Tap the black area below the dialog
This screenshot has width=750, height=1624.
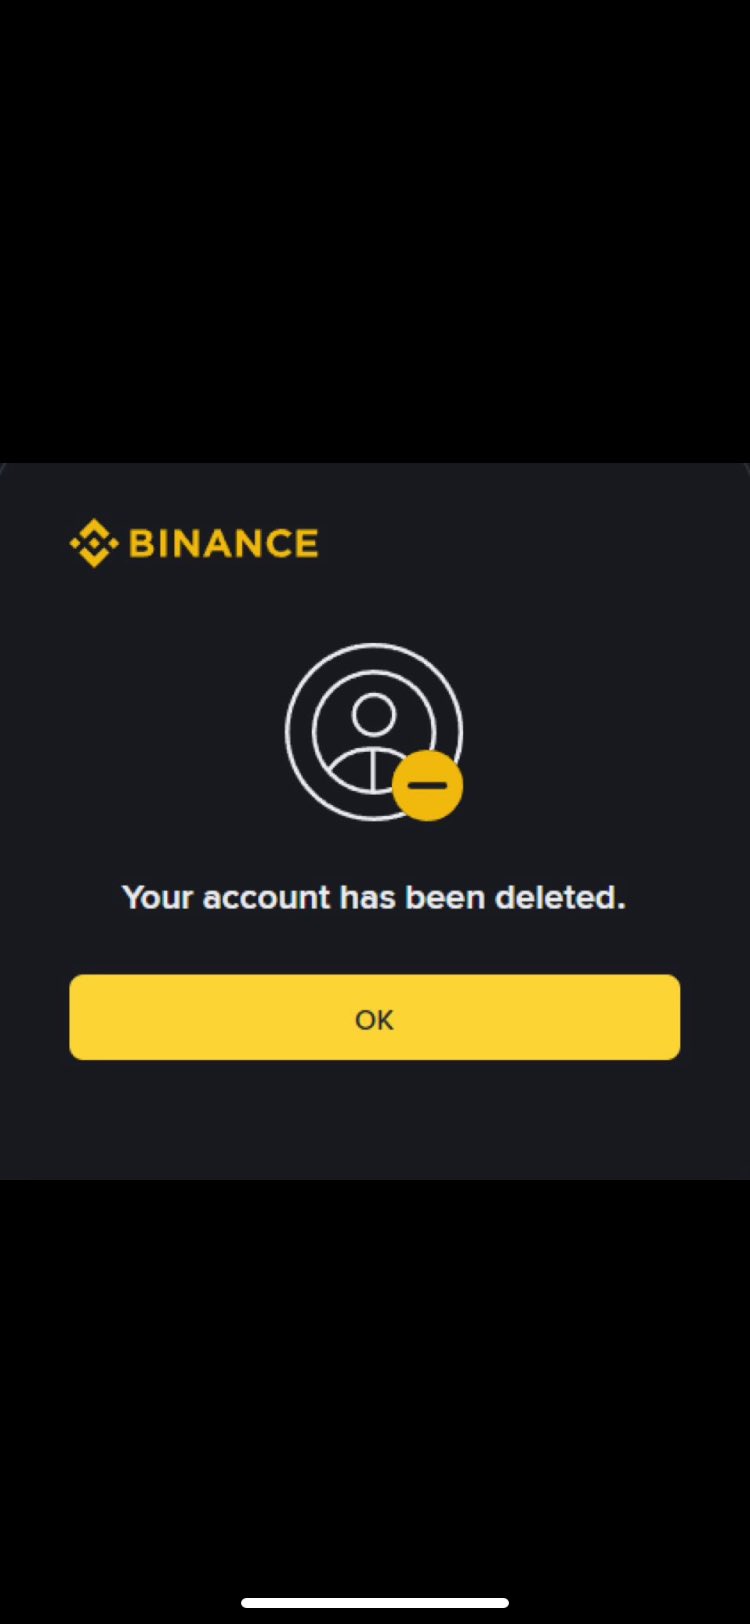coord(375,1380)
